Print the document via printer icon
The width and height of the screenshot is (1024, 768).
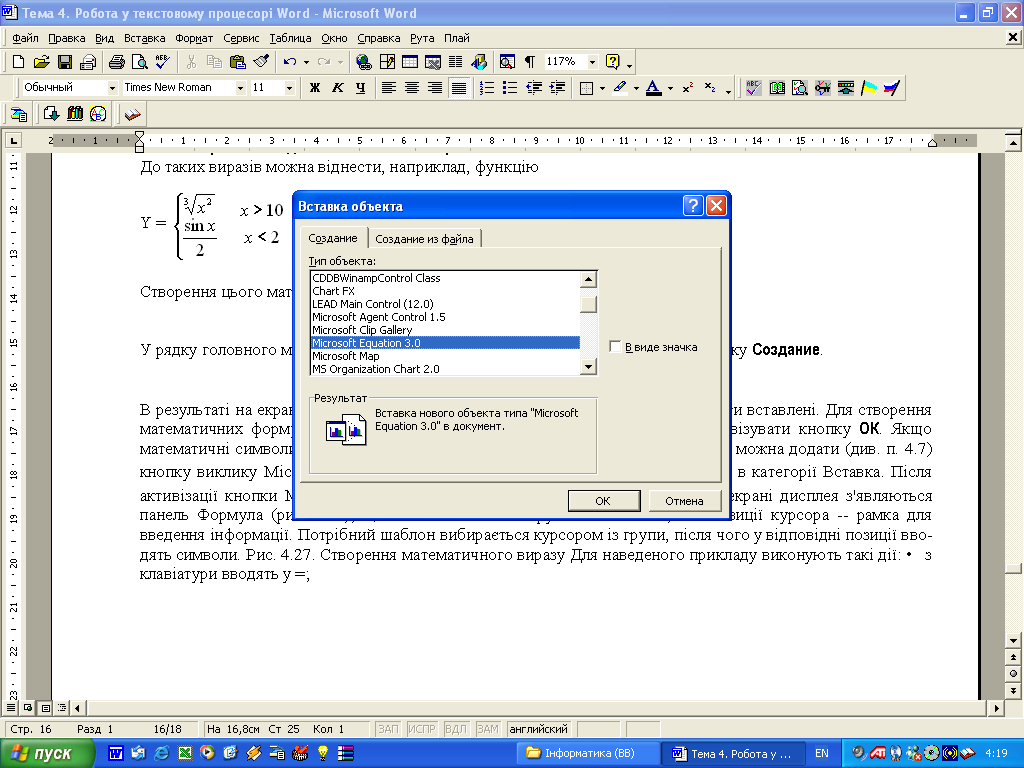point(116,62)
